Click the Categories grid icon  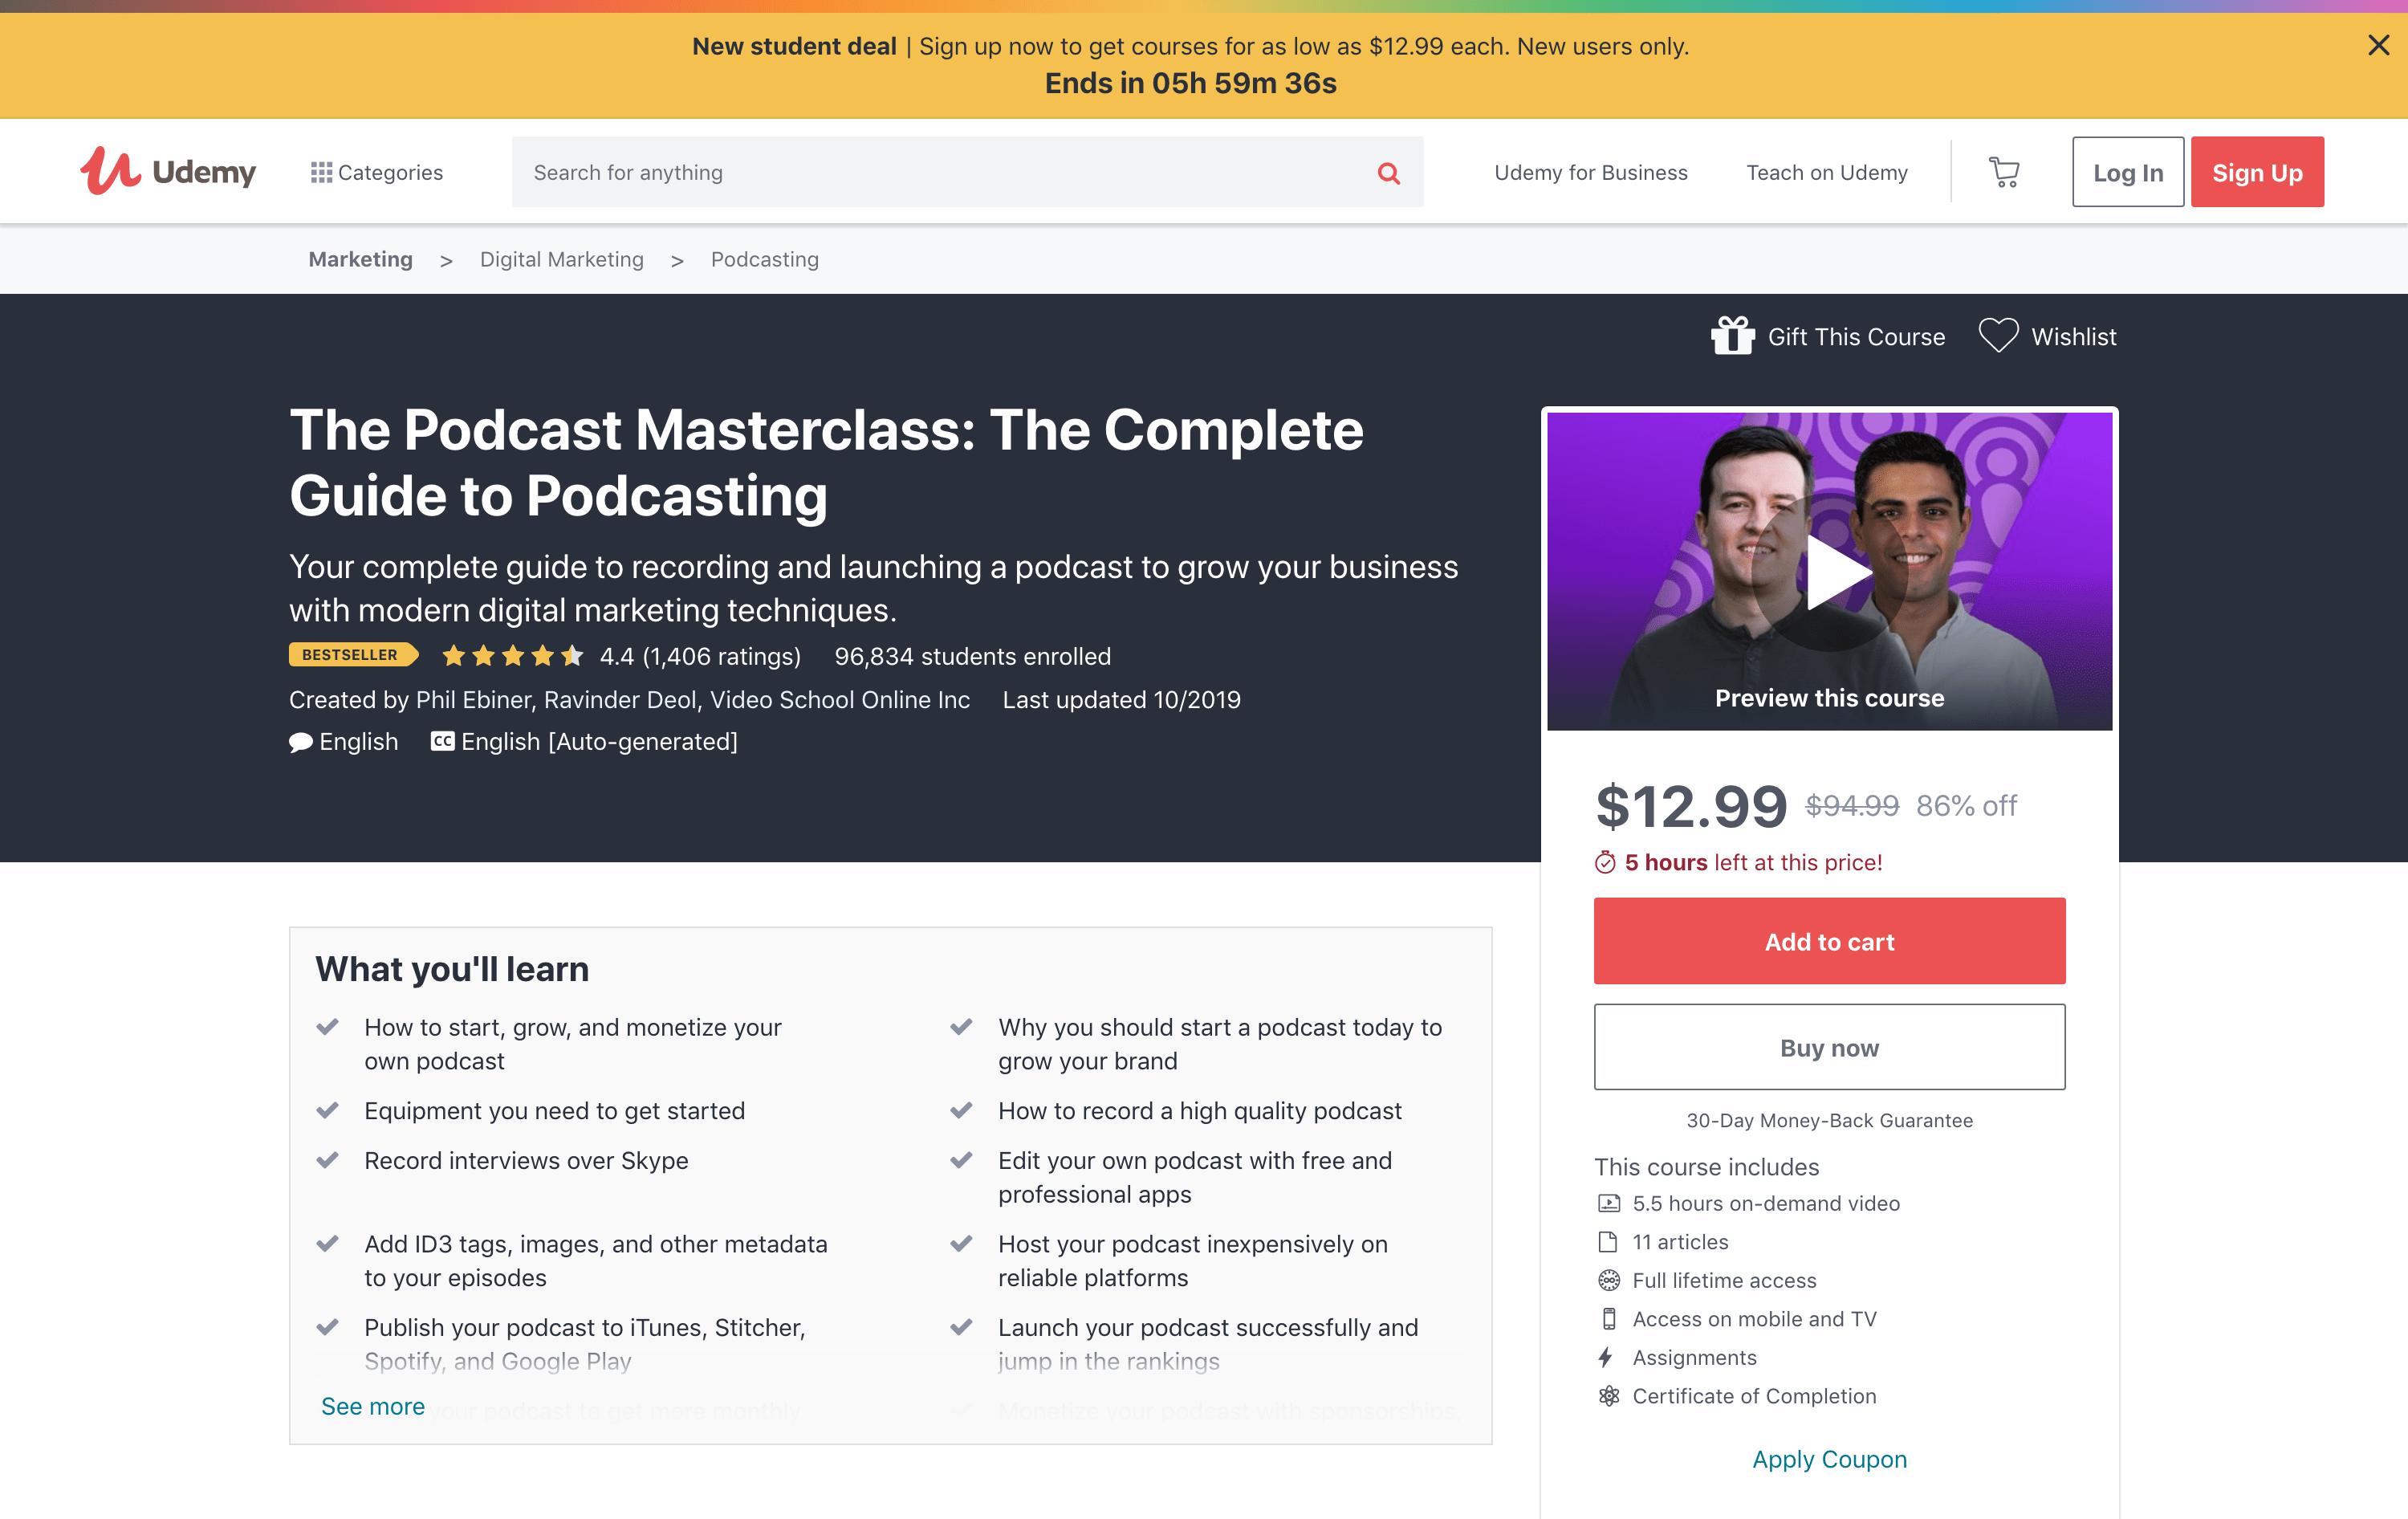322,171
